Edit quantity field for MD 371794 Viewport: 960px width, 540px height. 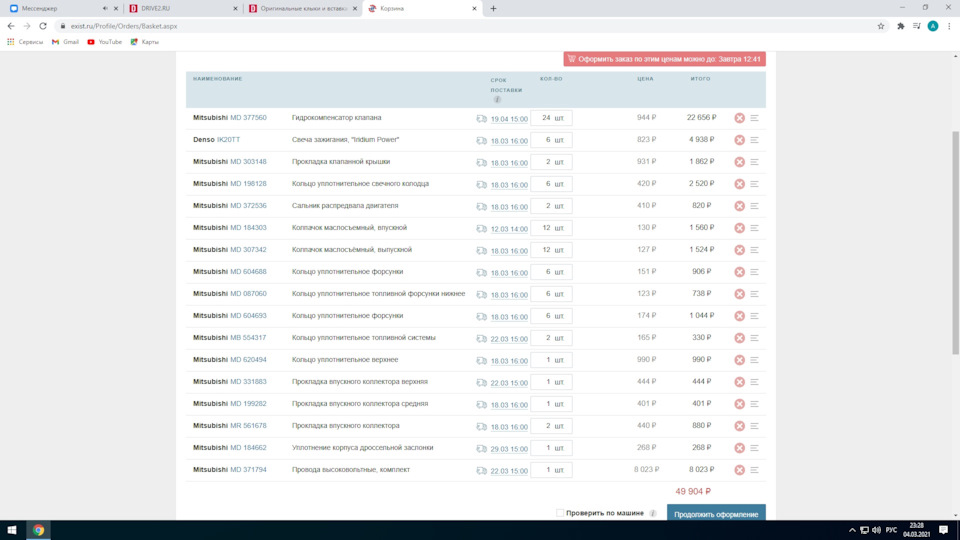coord(551,470)
